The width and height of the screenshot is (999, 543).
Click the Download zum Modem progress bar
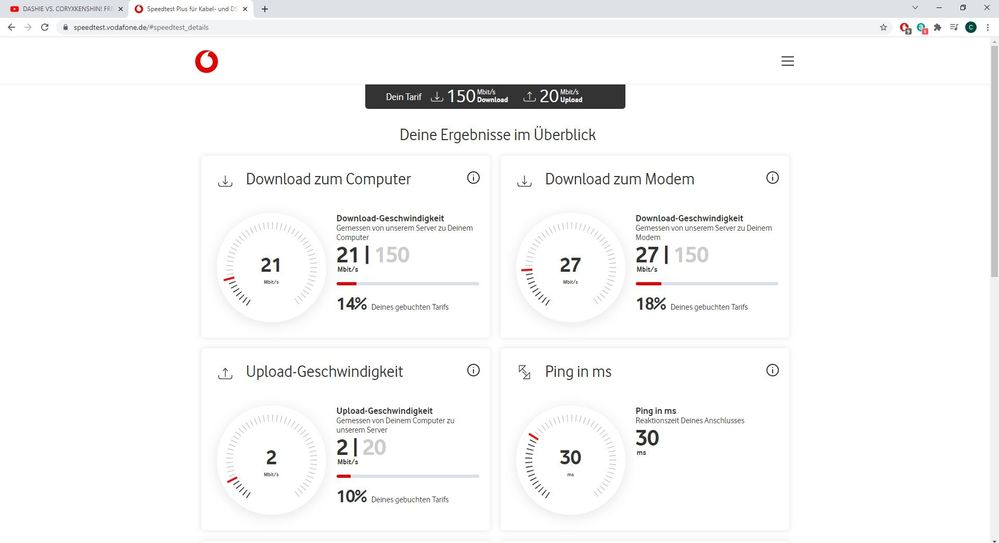click(707, 284)
